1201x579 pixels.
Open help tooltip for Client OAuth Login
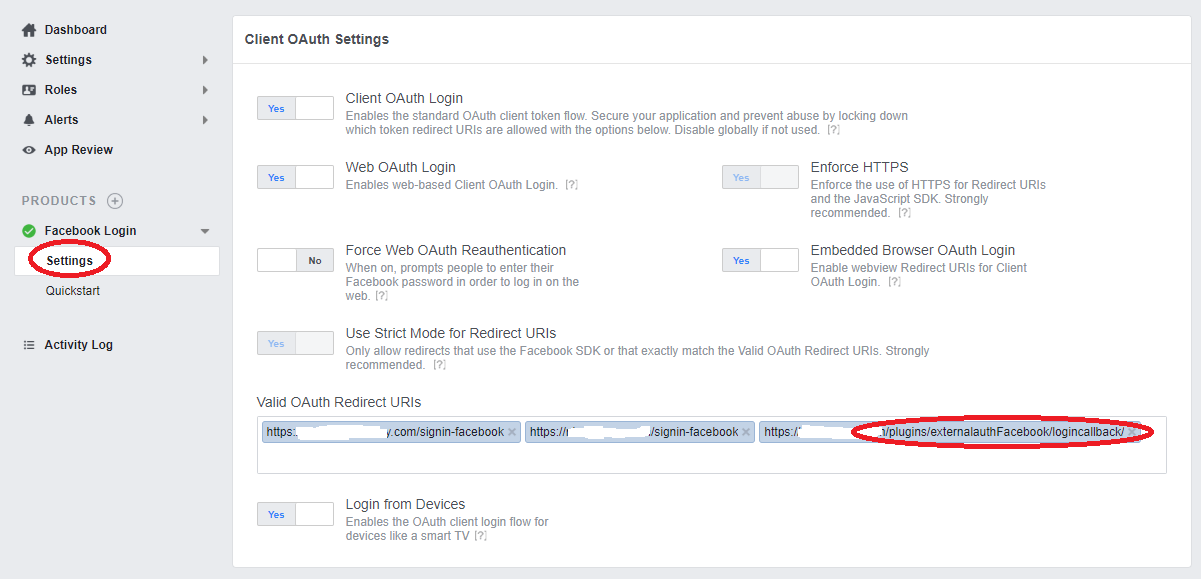(833, 130)
